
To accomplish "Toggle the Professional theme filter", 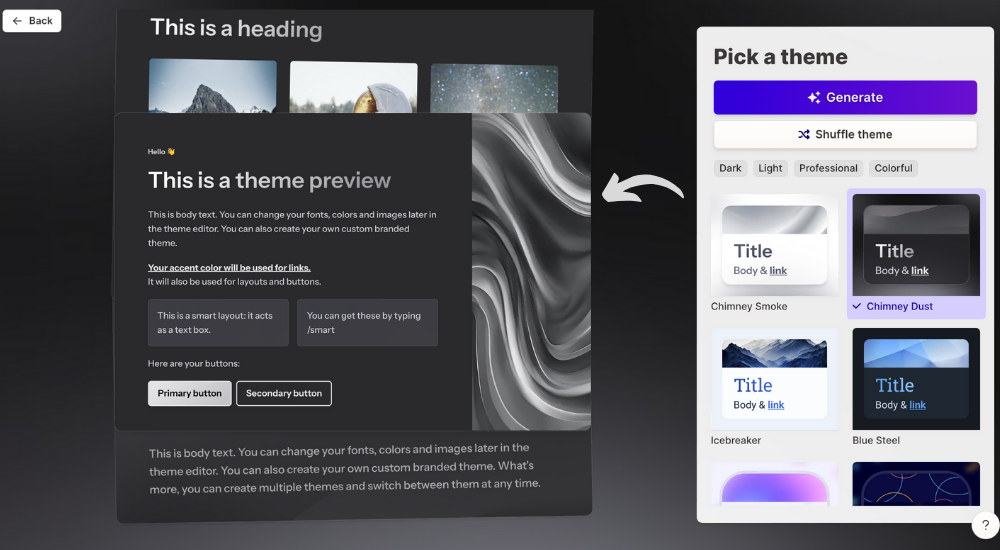I will point(828,168).
